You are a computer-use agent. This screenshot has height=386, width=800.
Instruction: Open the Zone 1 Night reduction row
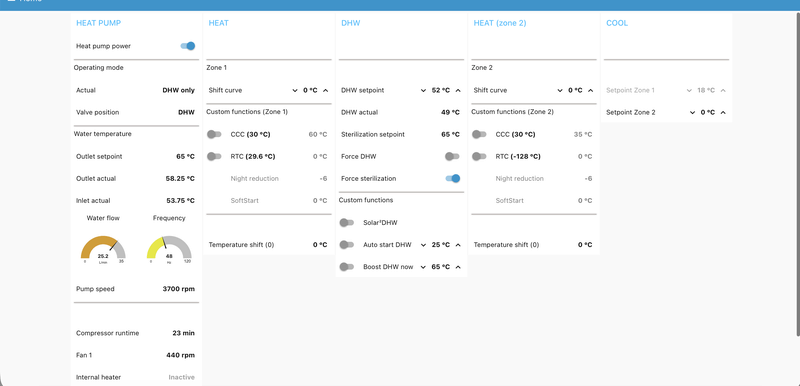(268, 178)
